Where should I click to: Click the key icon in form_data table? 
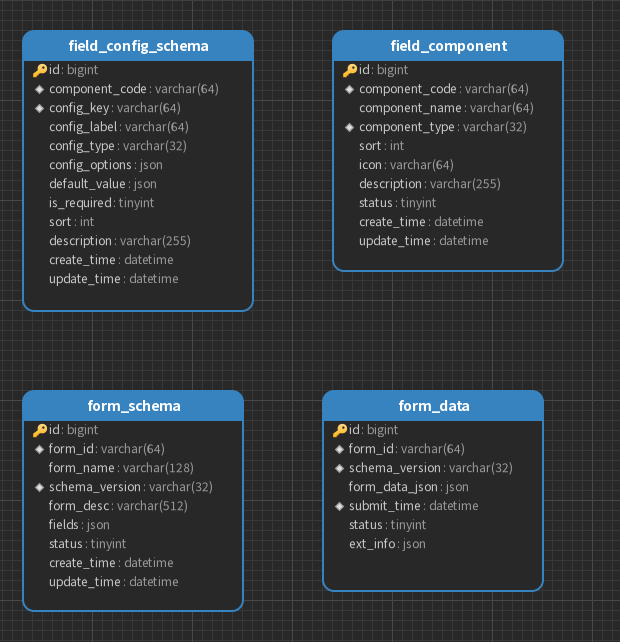tap(340, 430)
